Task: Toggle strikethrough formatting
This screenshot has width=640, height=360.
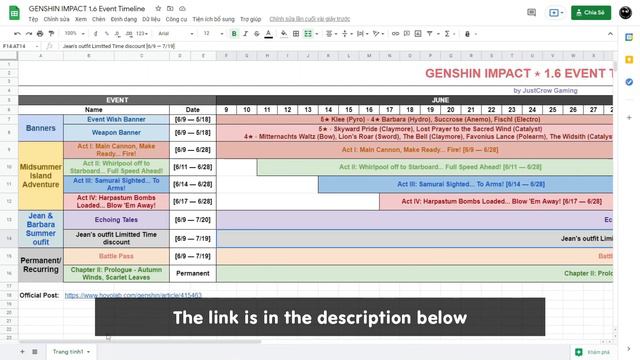Action: point(256,33)
